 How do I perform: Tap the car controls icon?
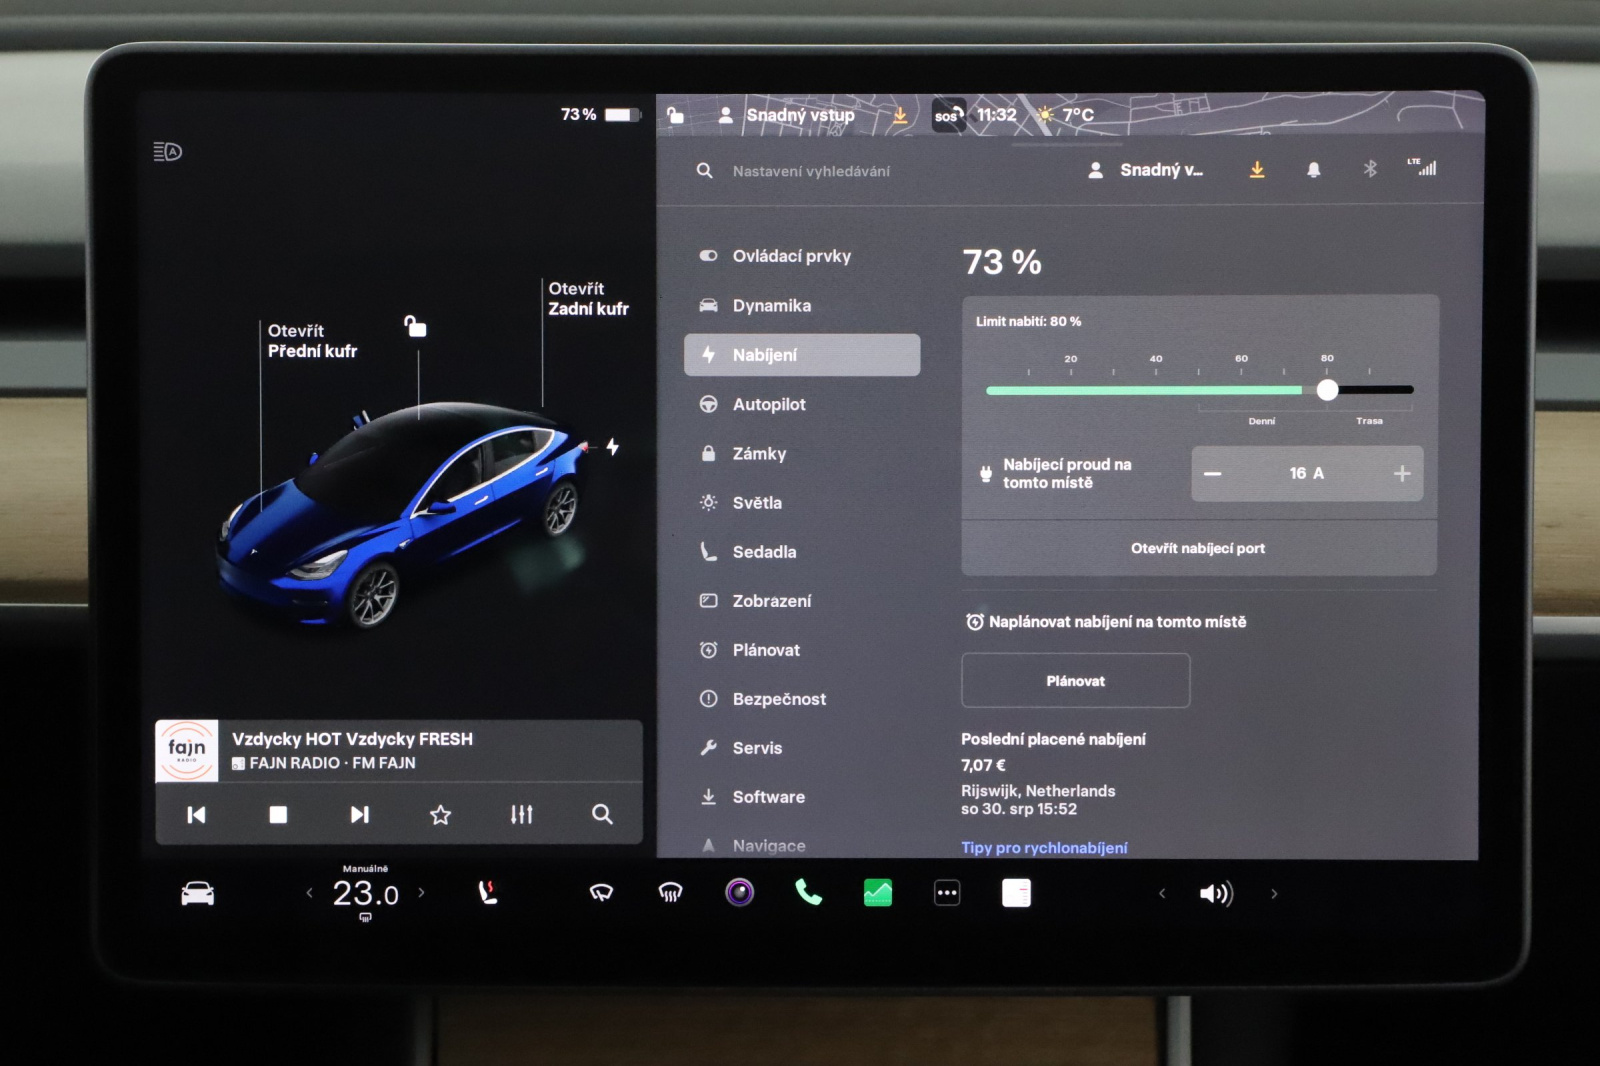click(x=197, y=893)
